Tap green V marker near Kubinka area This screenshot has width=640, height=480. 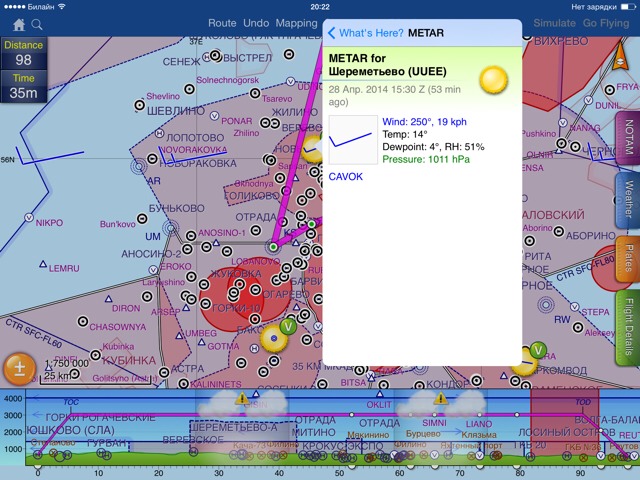[288, 326]
